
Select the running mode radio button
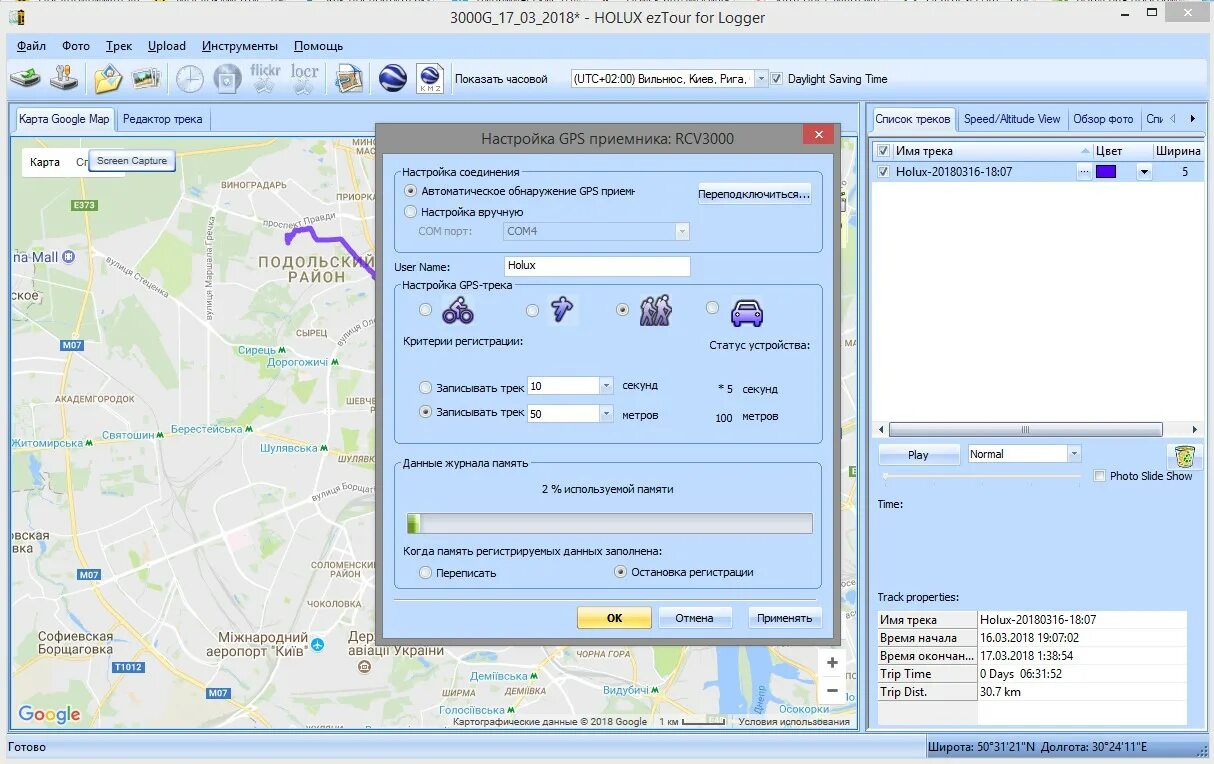coord(533,311)
